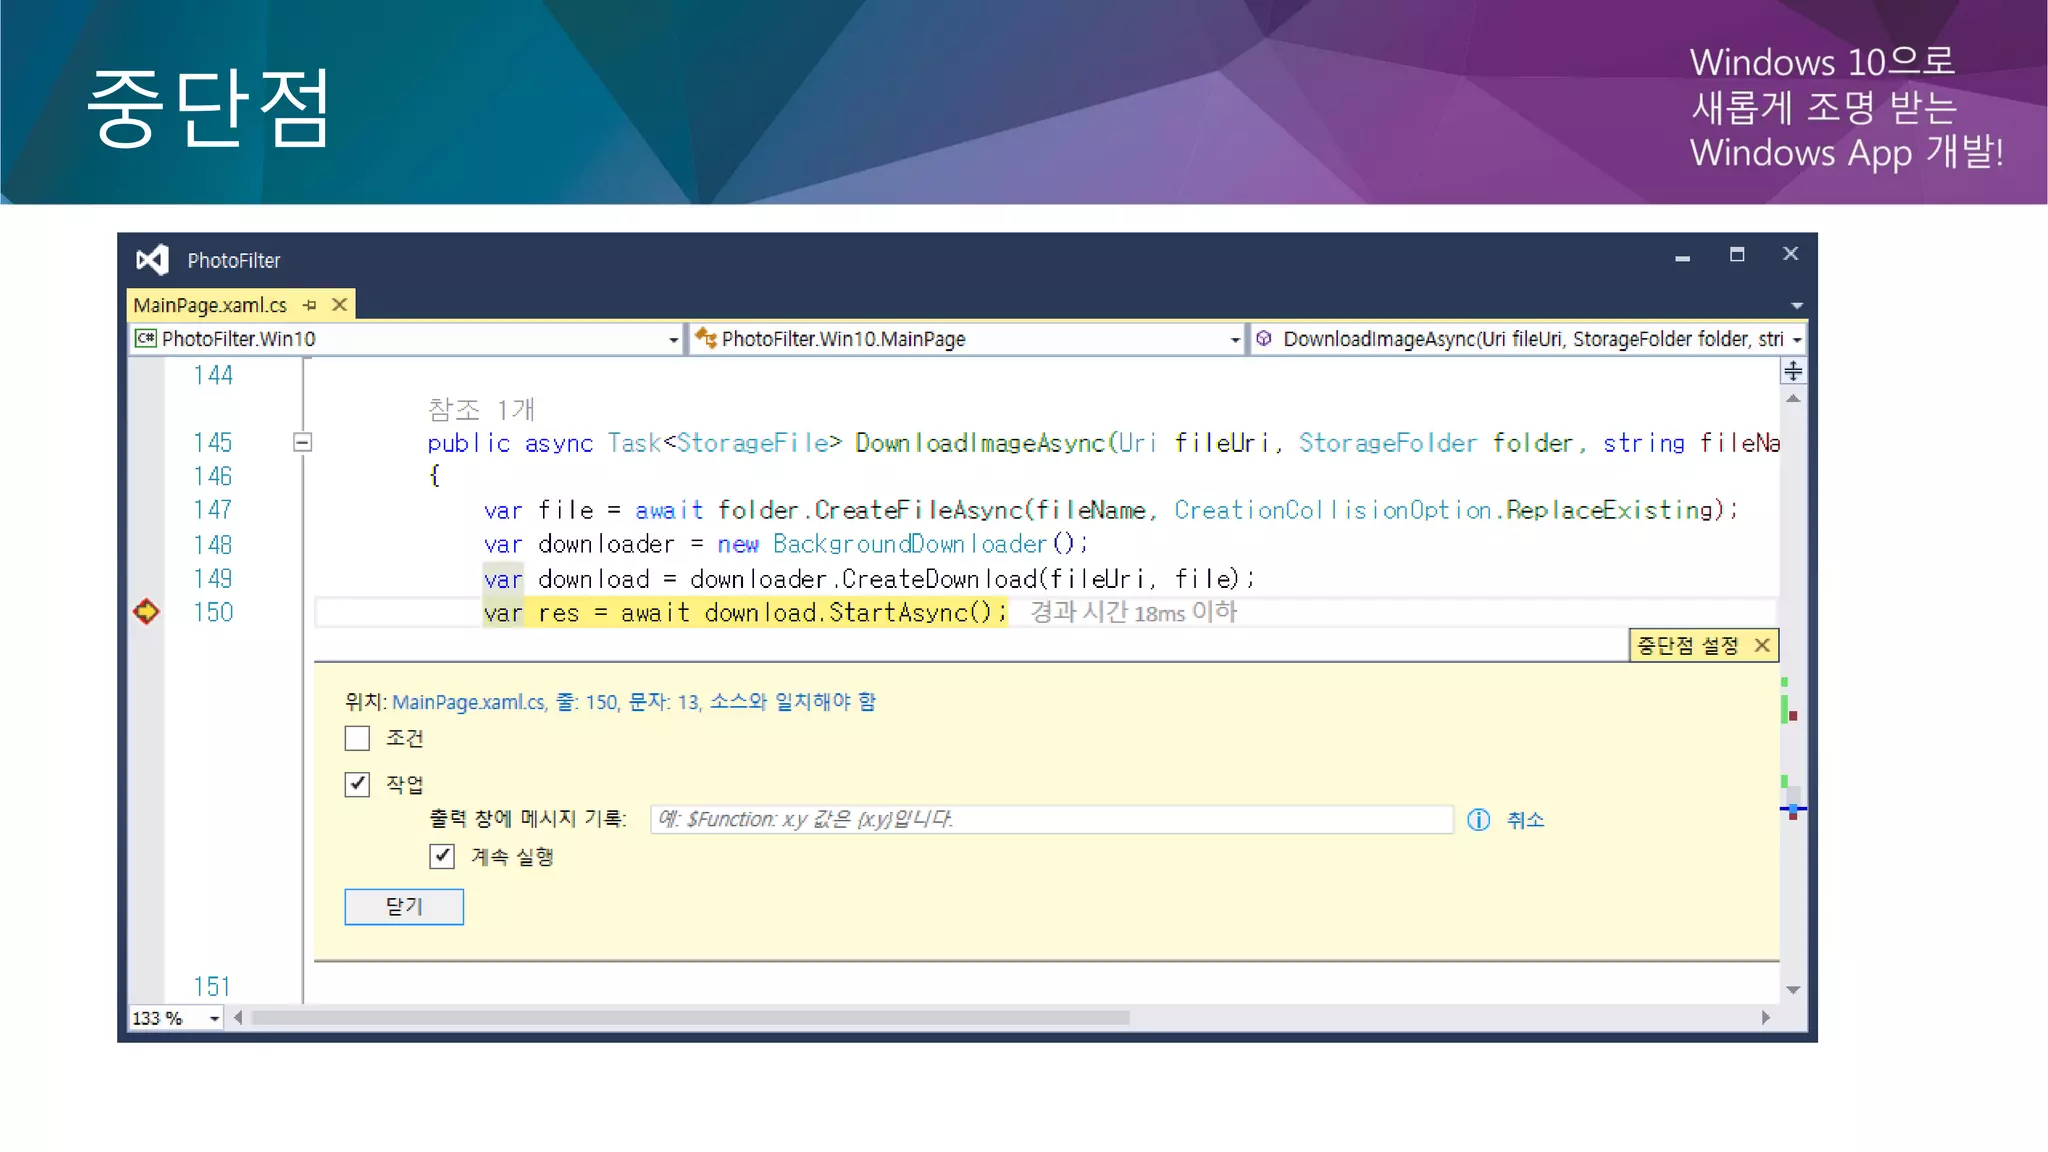The image size is (2048, 1152).
Task: Click the pin icon on MainPage.xaml.cs tab
Action: (x=310, y=305)
